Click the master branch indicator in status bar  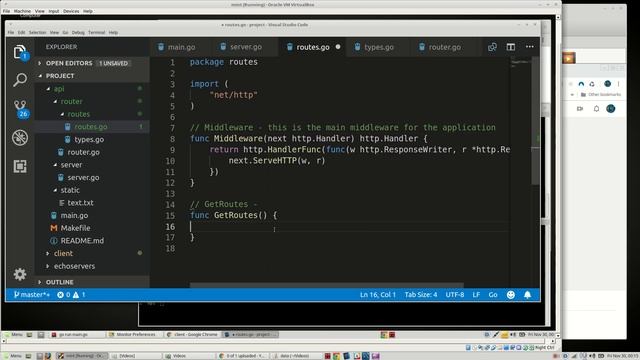31,295
